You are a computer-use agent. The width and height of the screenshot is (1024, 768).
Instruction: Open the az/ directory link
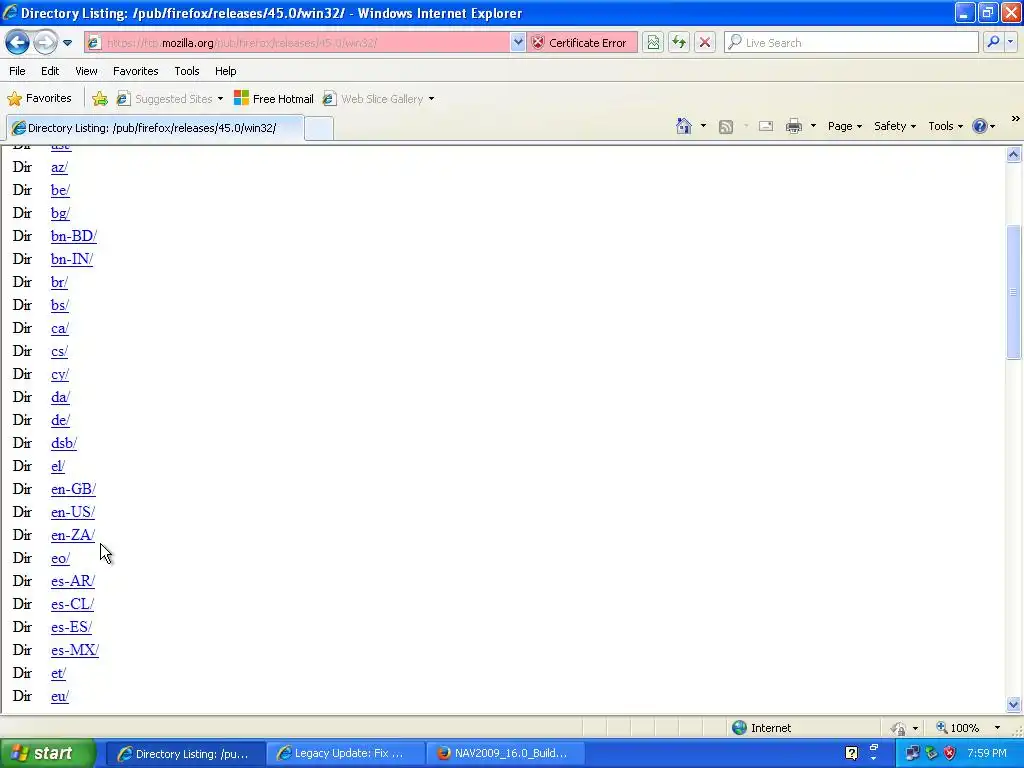tap(59, 167)
